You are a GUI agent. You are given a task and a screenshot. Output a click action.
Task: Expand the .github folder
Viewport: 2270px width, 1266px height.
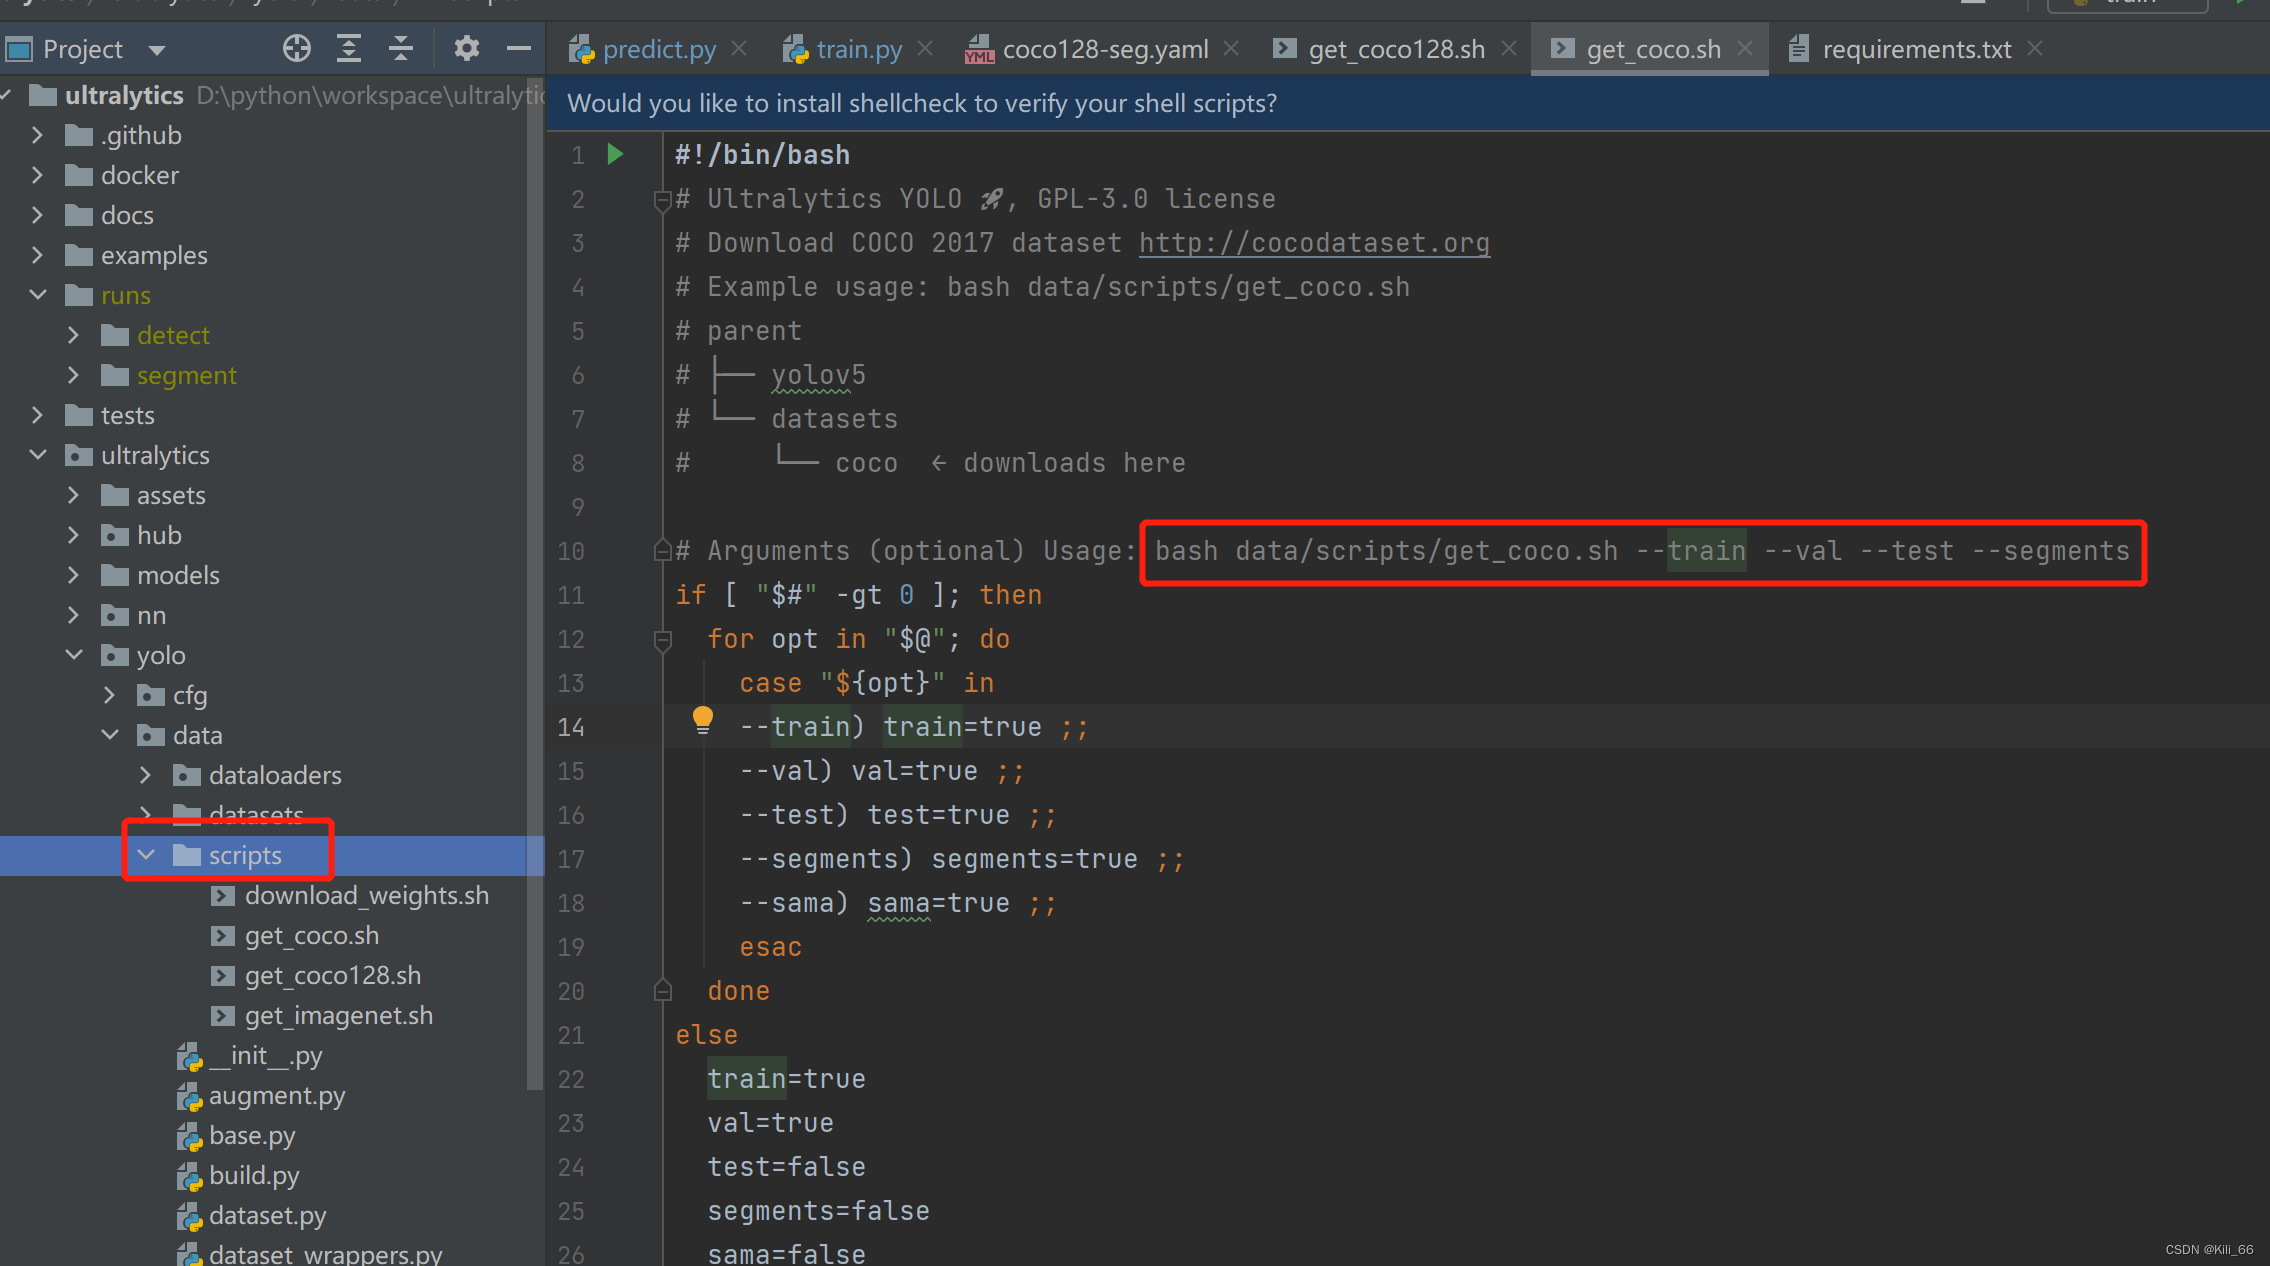tap(38, 135)
